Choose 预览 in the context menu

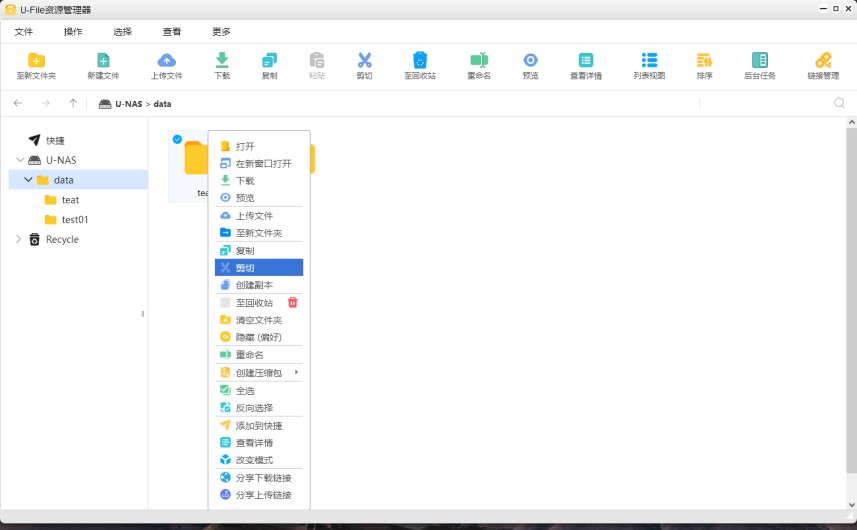click(259, 197)
